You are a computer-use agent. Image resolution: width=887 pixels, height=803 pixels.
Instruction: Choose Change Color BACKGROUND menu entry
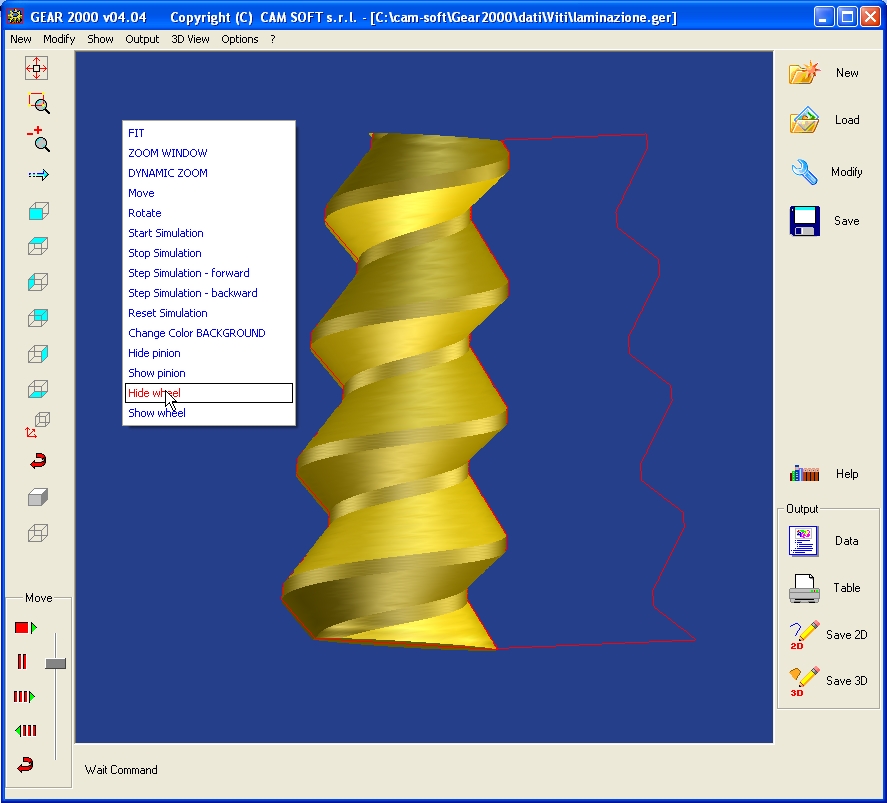tap(209, 333)
